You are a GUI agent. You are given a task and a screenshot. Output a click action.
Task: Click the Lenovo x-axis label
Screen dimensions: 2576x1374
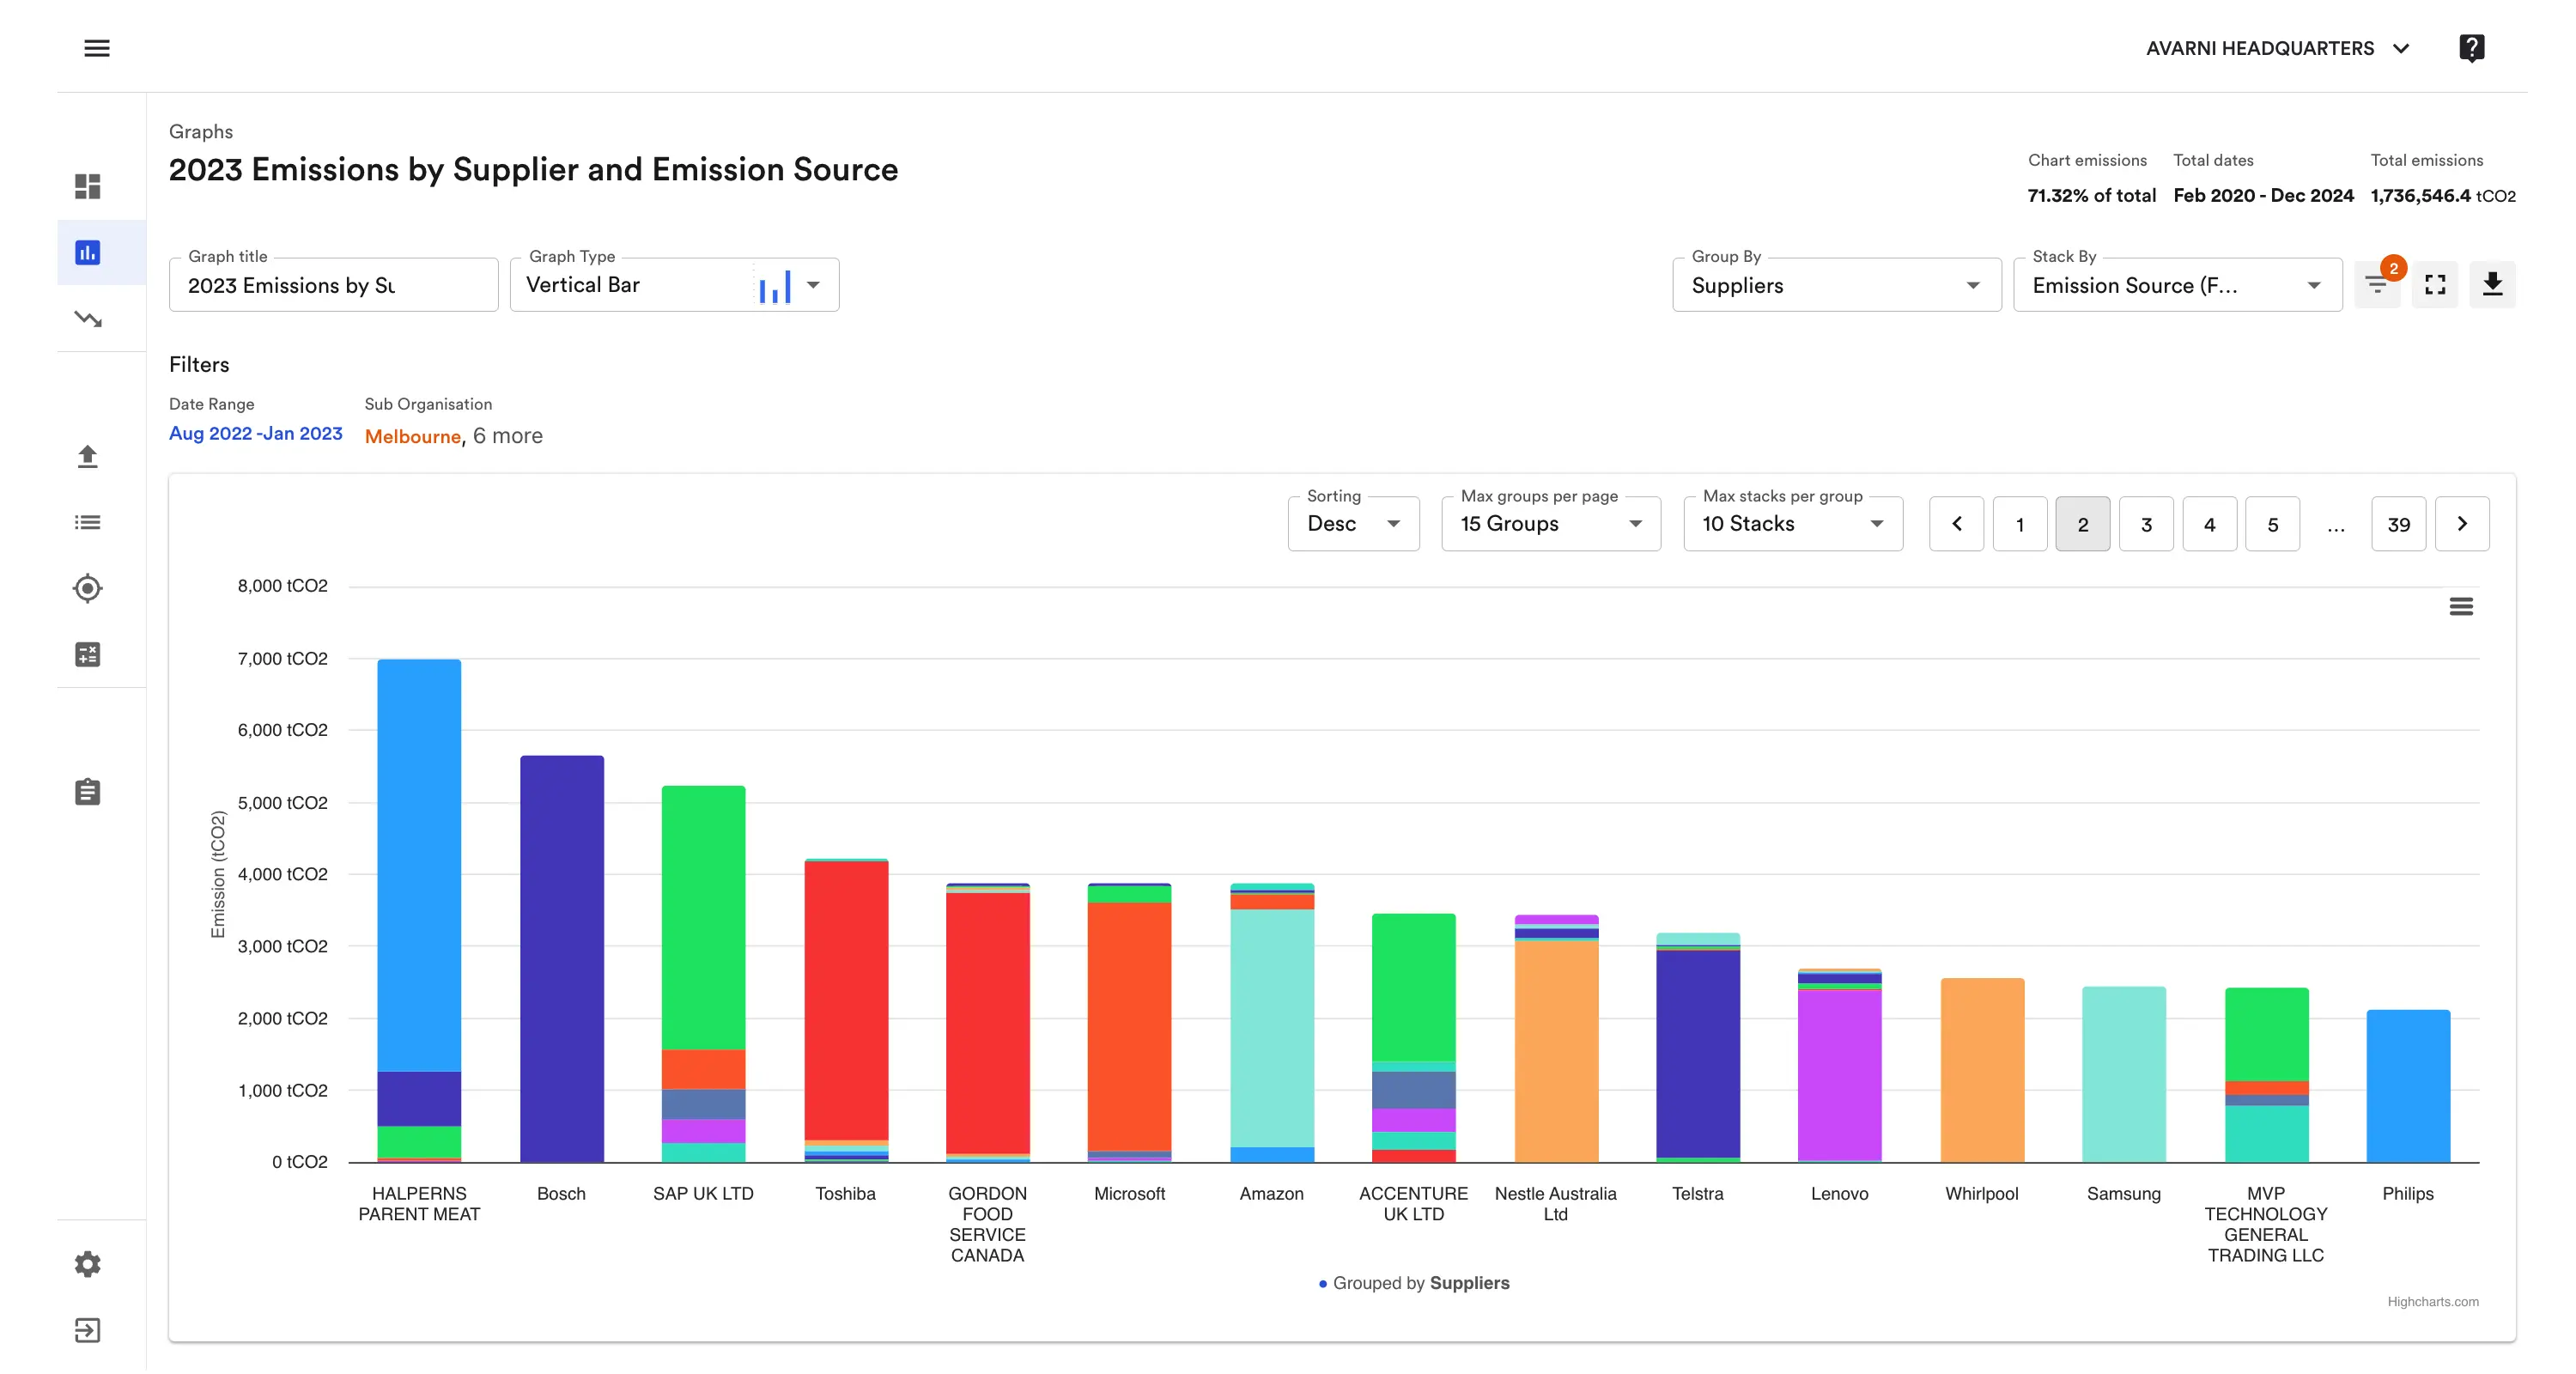coord(1839,1194)
